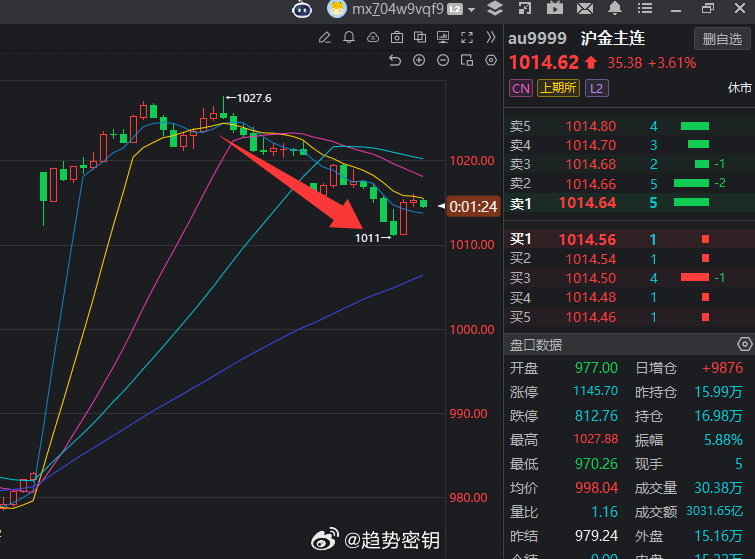Viewport: 755px width, 559px height.
Task: Select the 卖1 price 1014.64
Action: tap(587, 203)
